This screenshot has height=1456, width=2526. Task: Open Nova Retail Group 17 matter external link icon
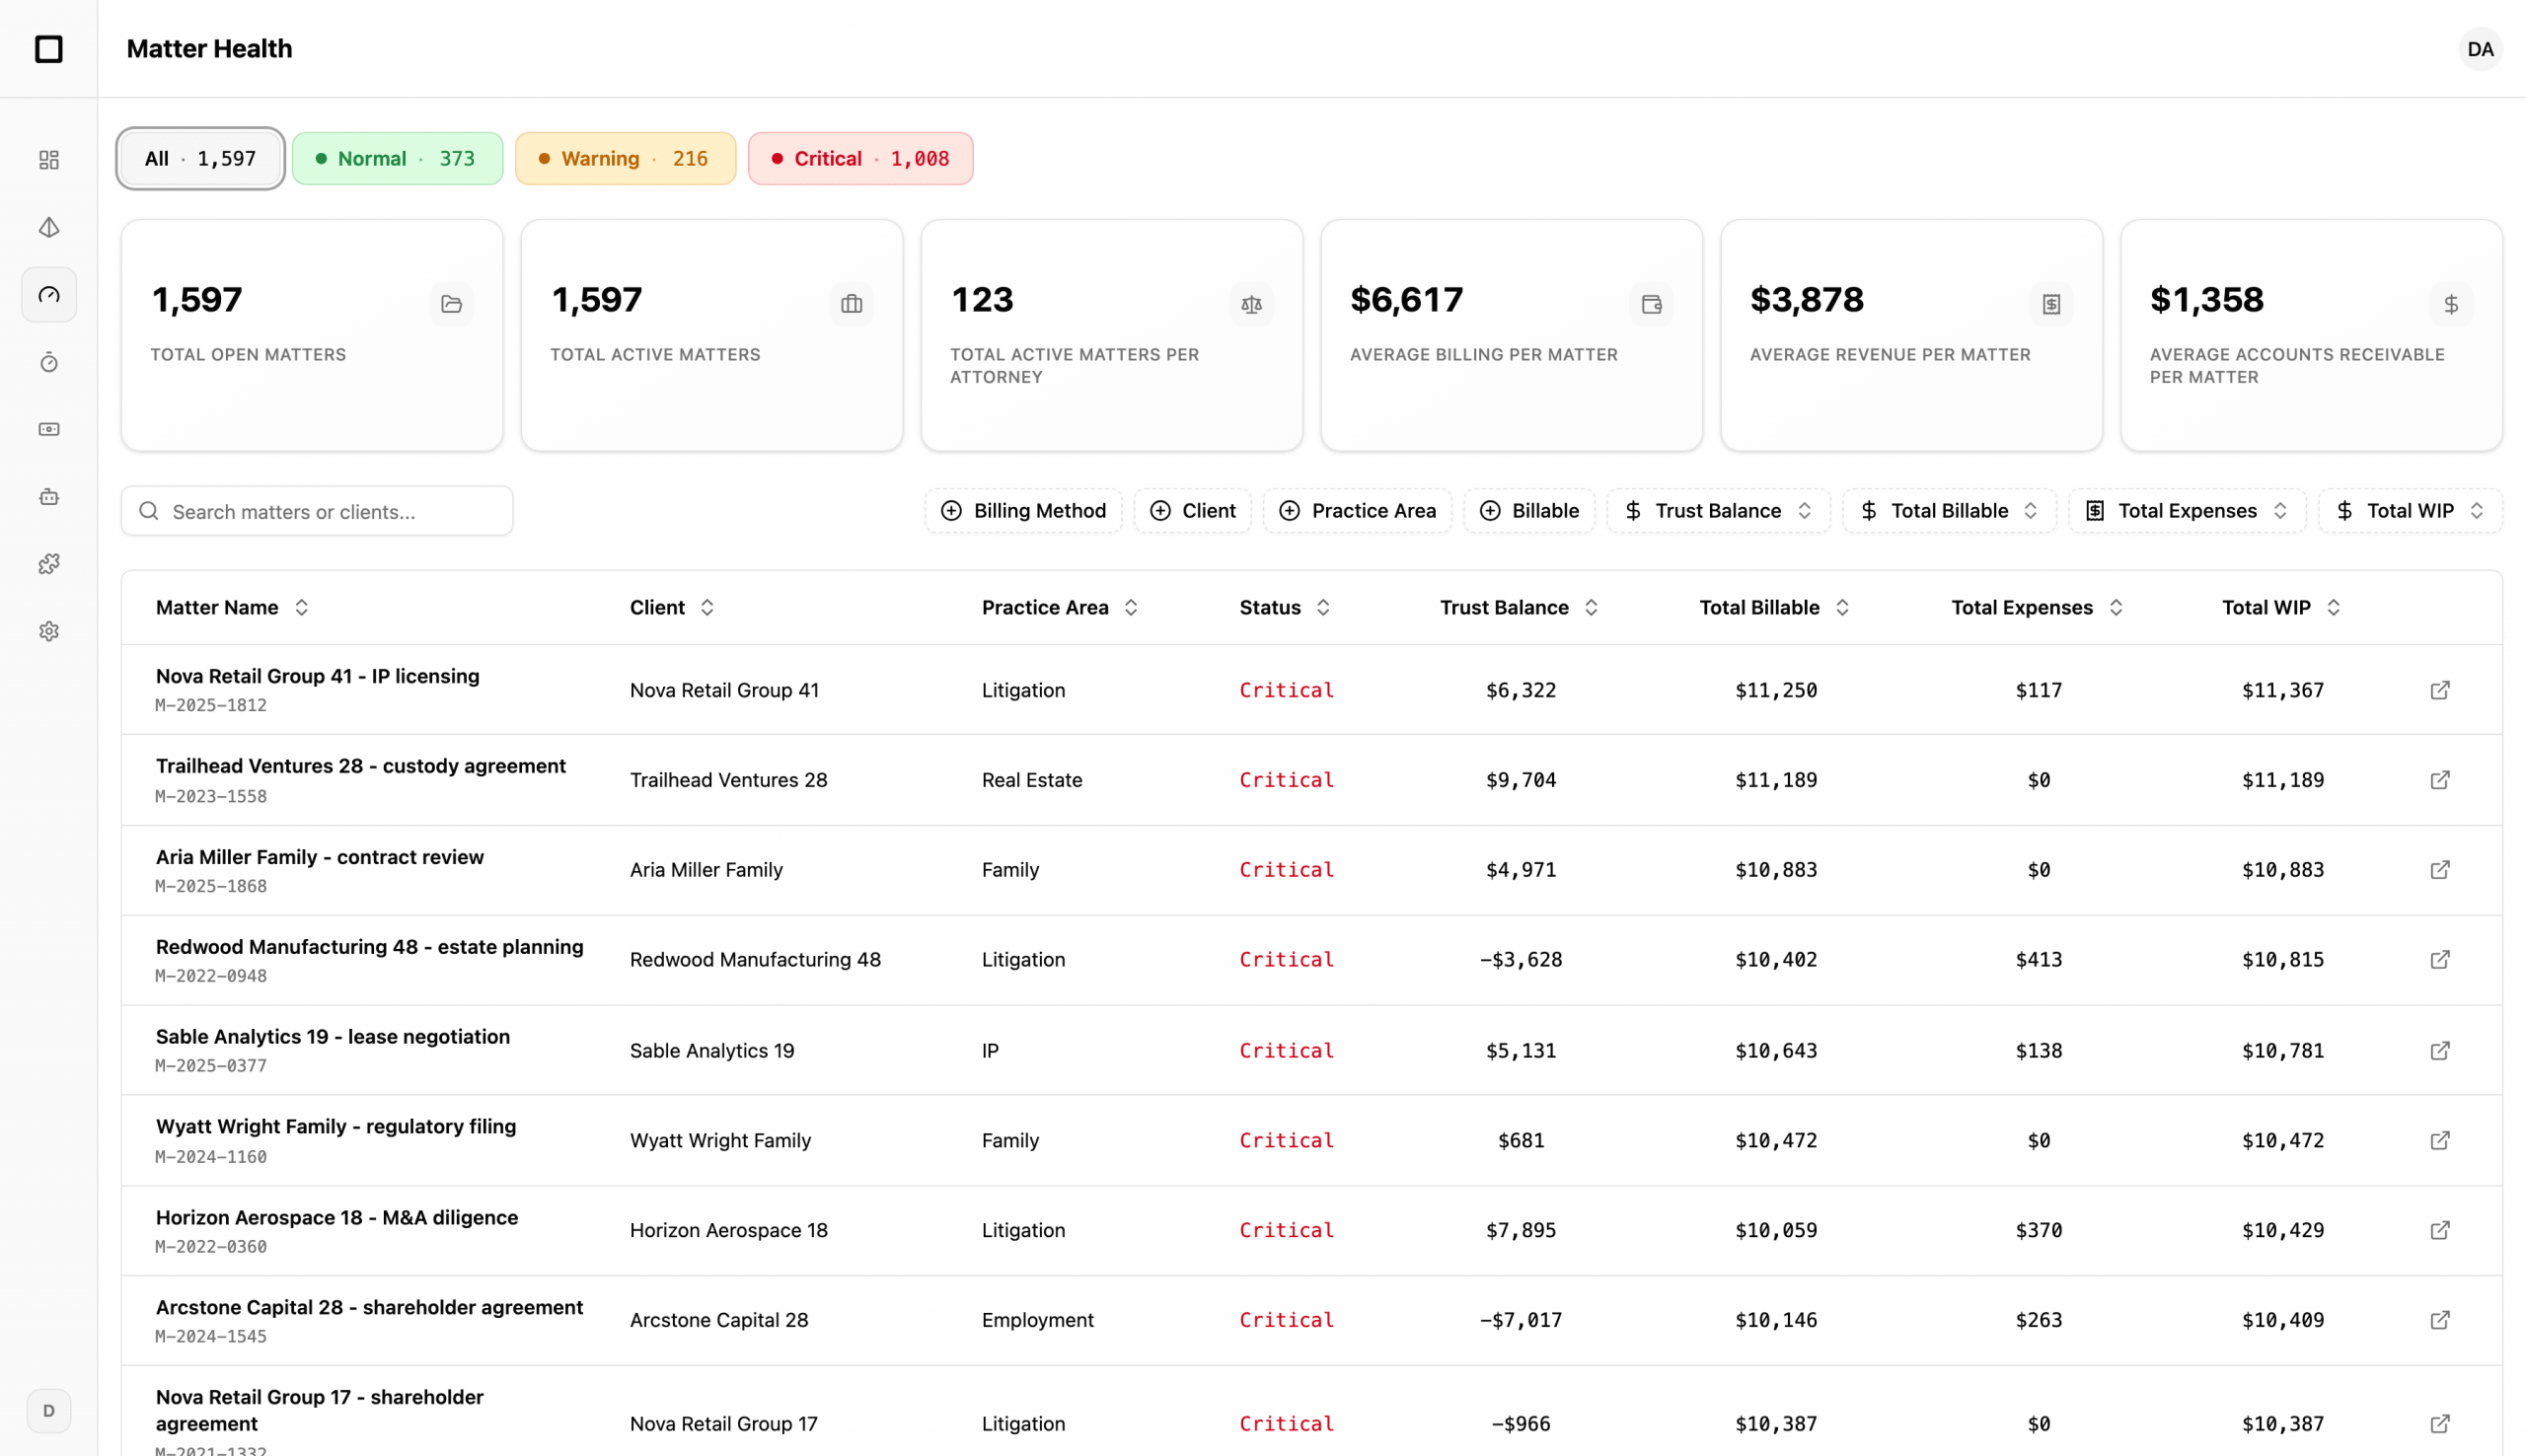tap(2440, 1424)
